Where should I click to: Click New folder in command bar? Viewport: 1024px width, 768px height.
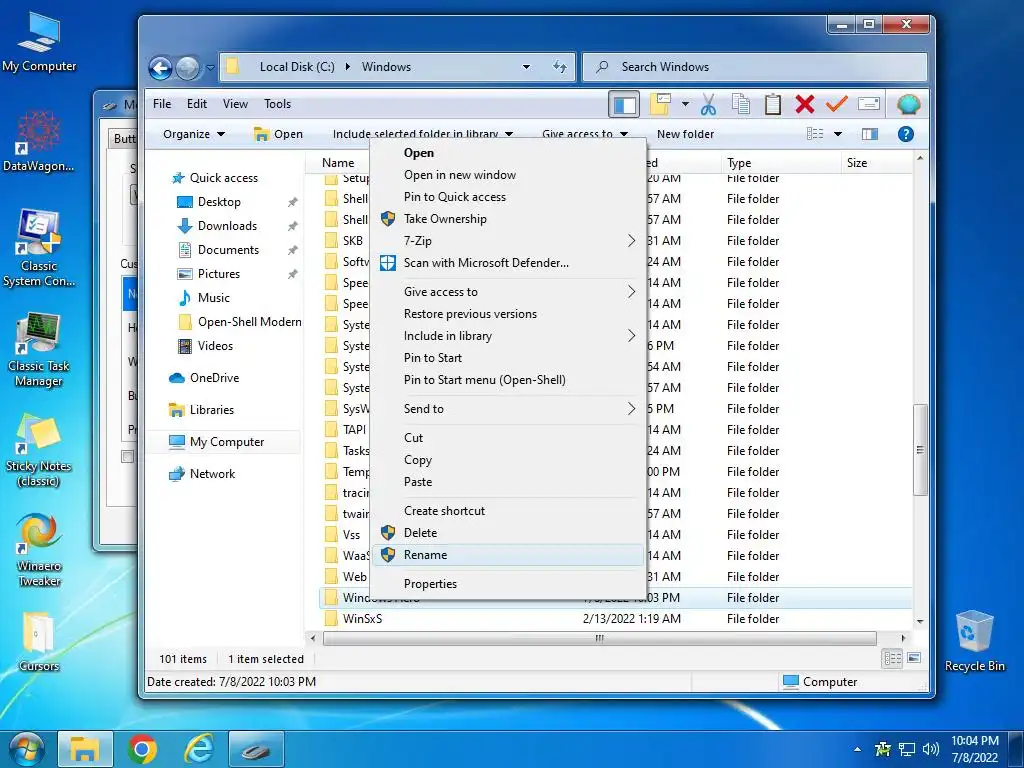(x=685, y=134)
